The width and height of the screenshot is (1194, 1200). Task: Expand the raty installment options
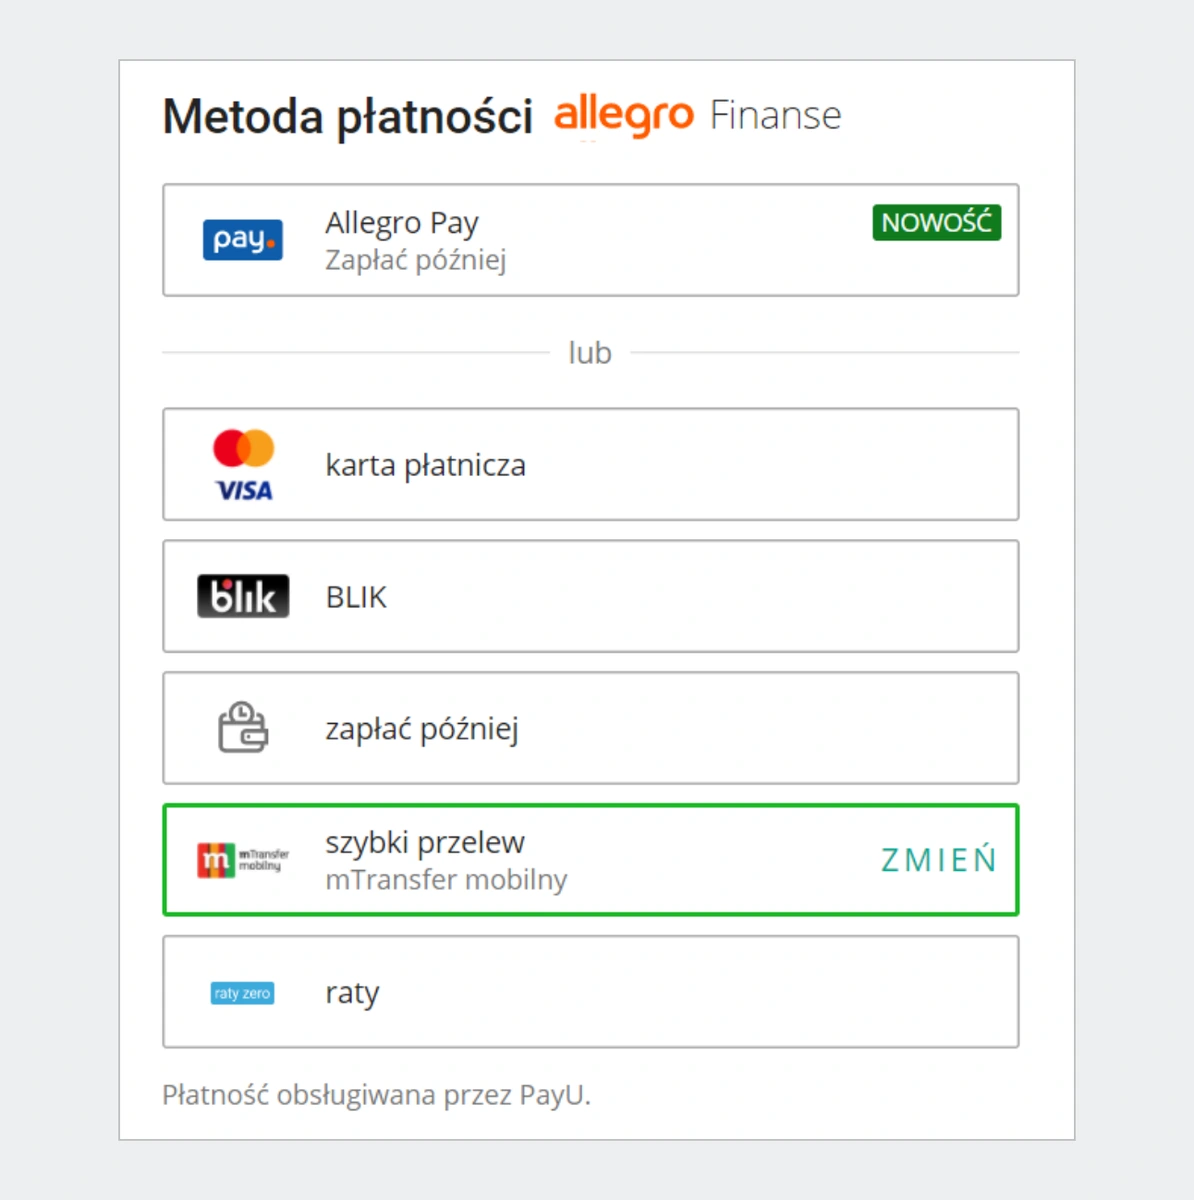click(x=590, y=992)
